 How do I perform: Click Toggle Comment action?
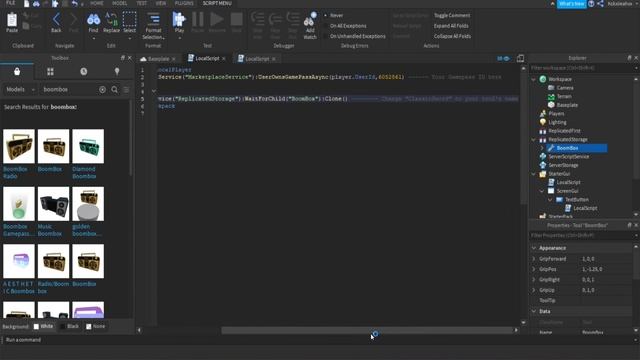pyautogui.click(x=452, y=16)
